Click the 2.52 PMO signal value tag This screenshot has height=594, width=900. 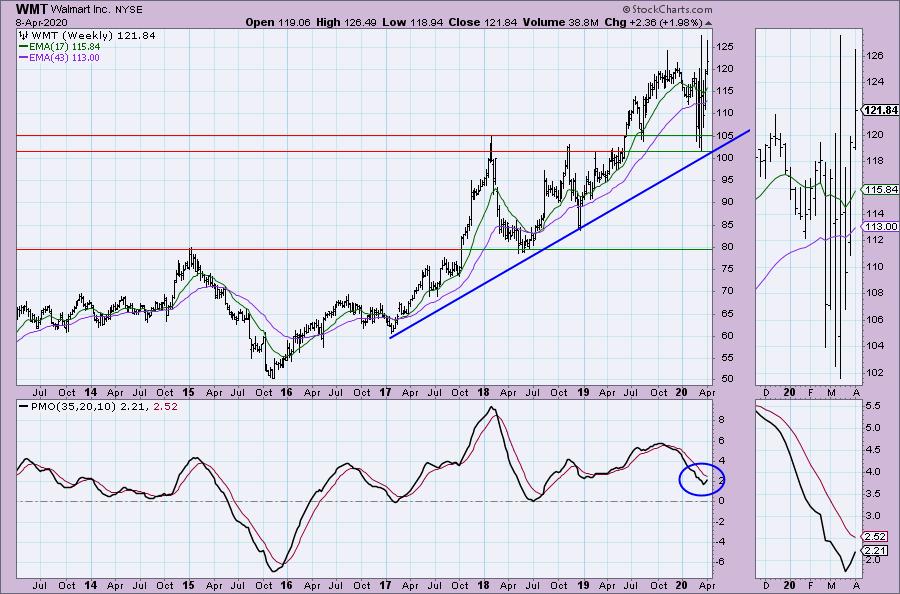pyautogui.click(x=875, y=537)
